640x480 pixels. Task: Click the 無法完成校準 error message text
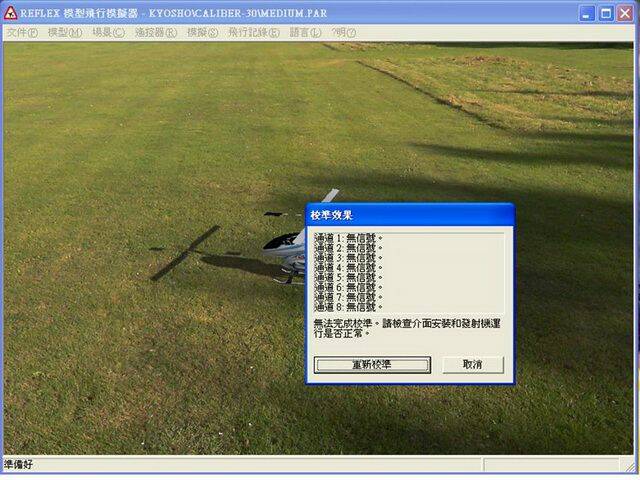coord(407,329)
